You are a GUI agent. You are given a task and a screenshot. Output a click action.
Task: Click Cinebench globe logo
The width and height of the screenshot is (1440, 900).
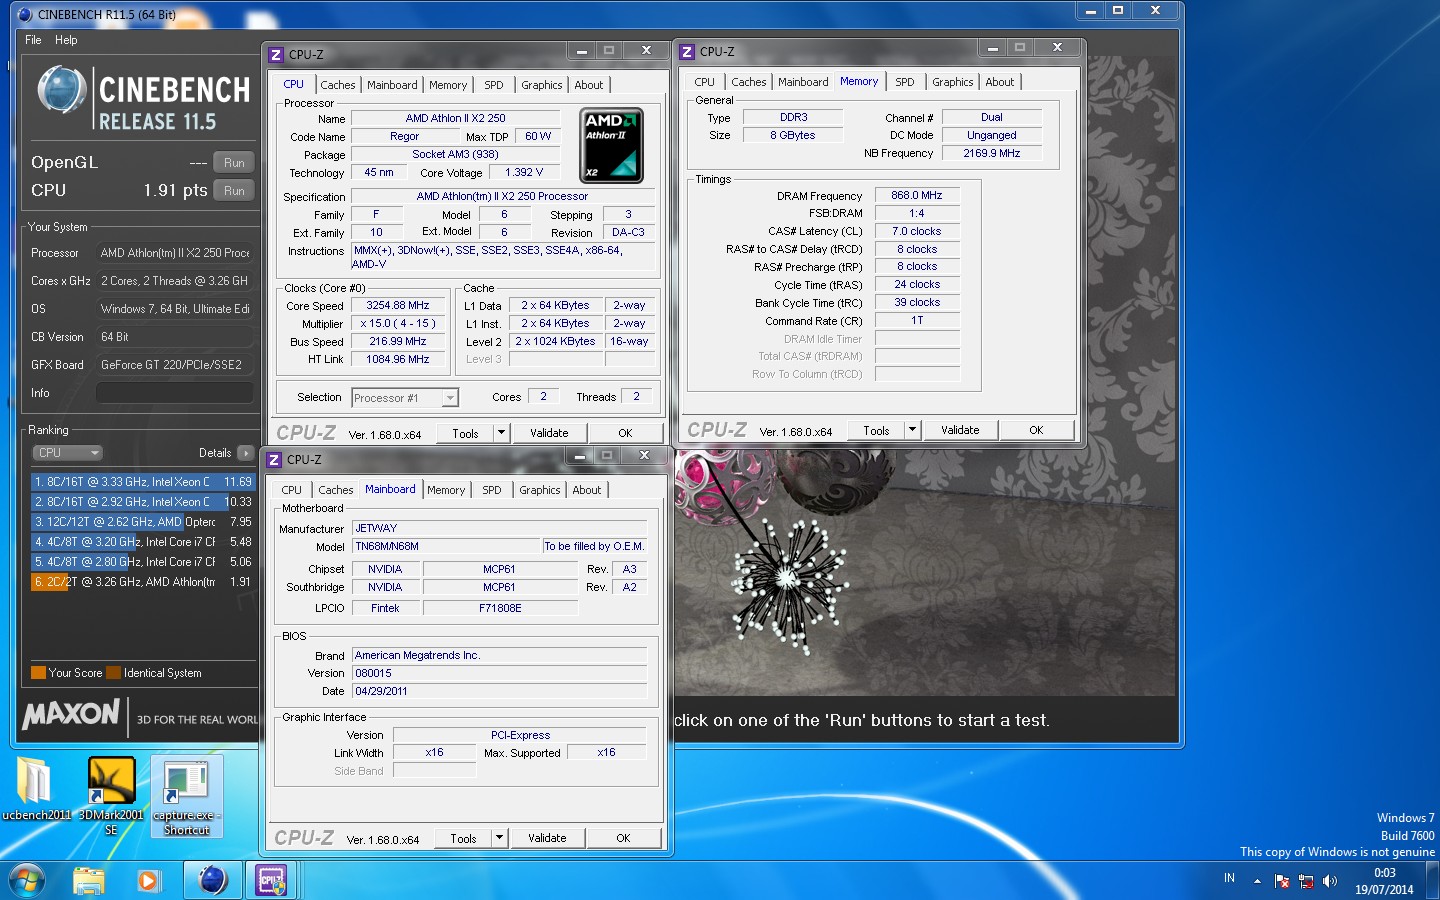tap(62, 91)
